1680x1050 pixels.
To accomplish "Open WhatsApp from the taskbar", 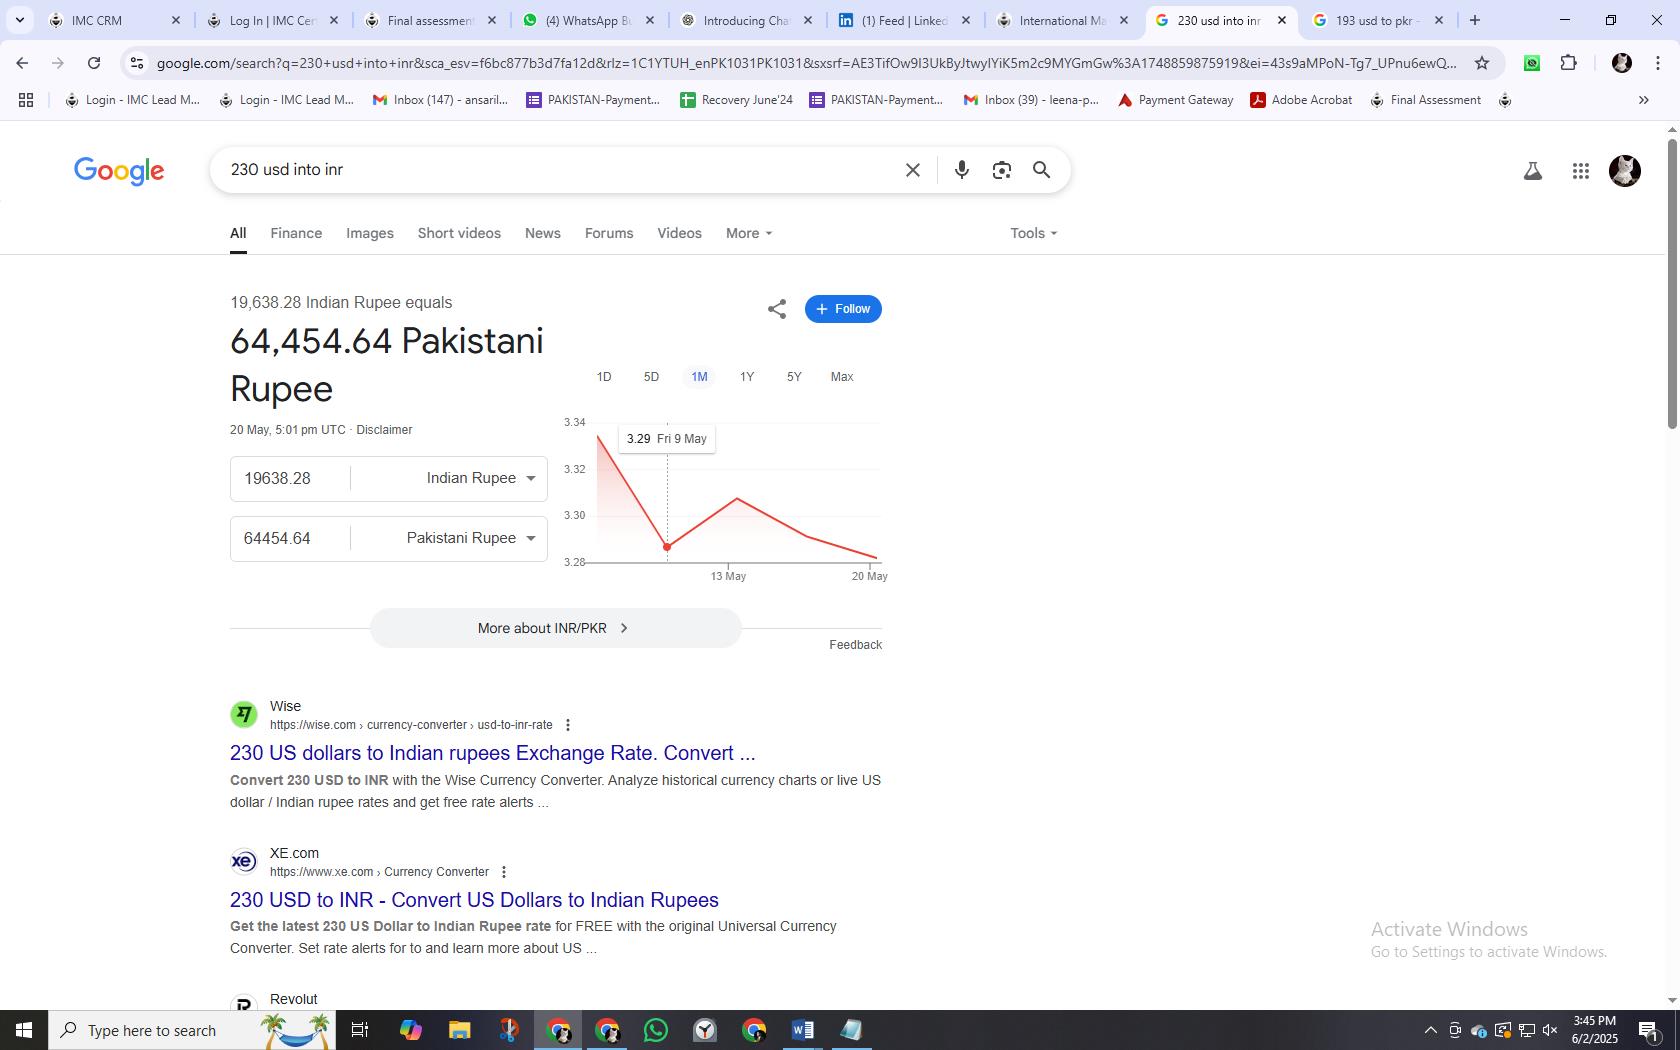I will 656,1030.
